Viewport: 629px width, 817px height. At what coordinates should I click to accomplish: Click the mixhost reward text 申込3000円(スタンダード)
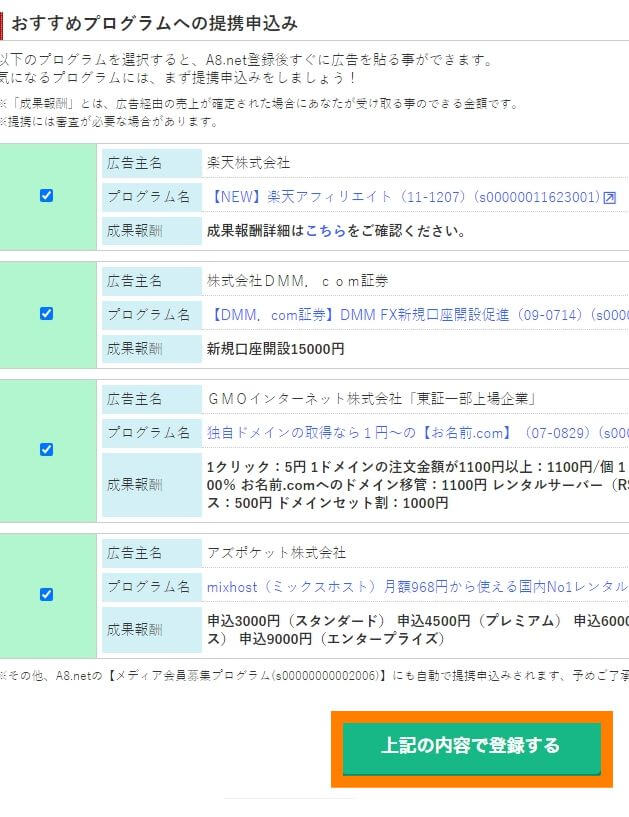[x=296, y=621]
